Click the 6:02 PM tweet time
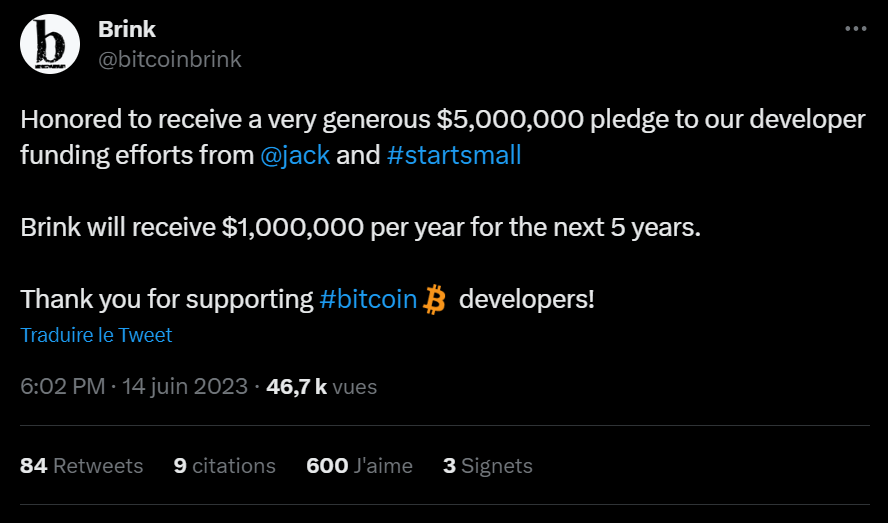This screenshot has width=888, height=523. pos(63,386)
